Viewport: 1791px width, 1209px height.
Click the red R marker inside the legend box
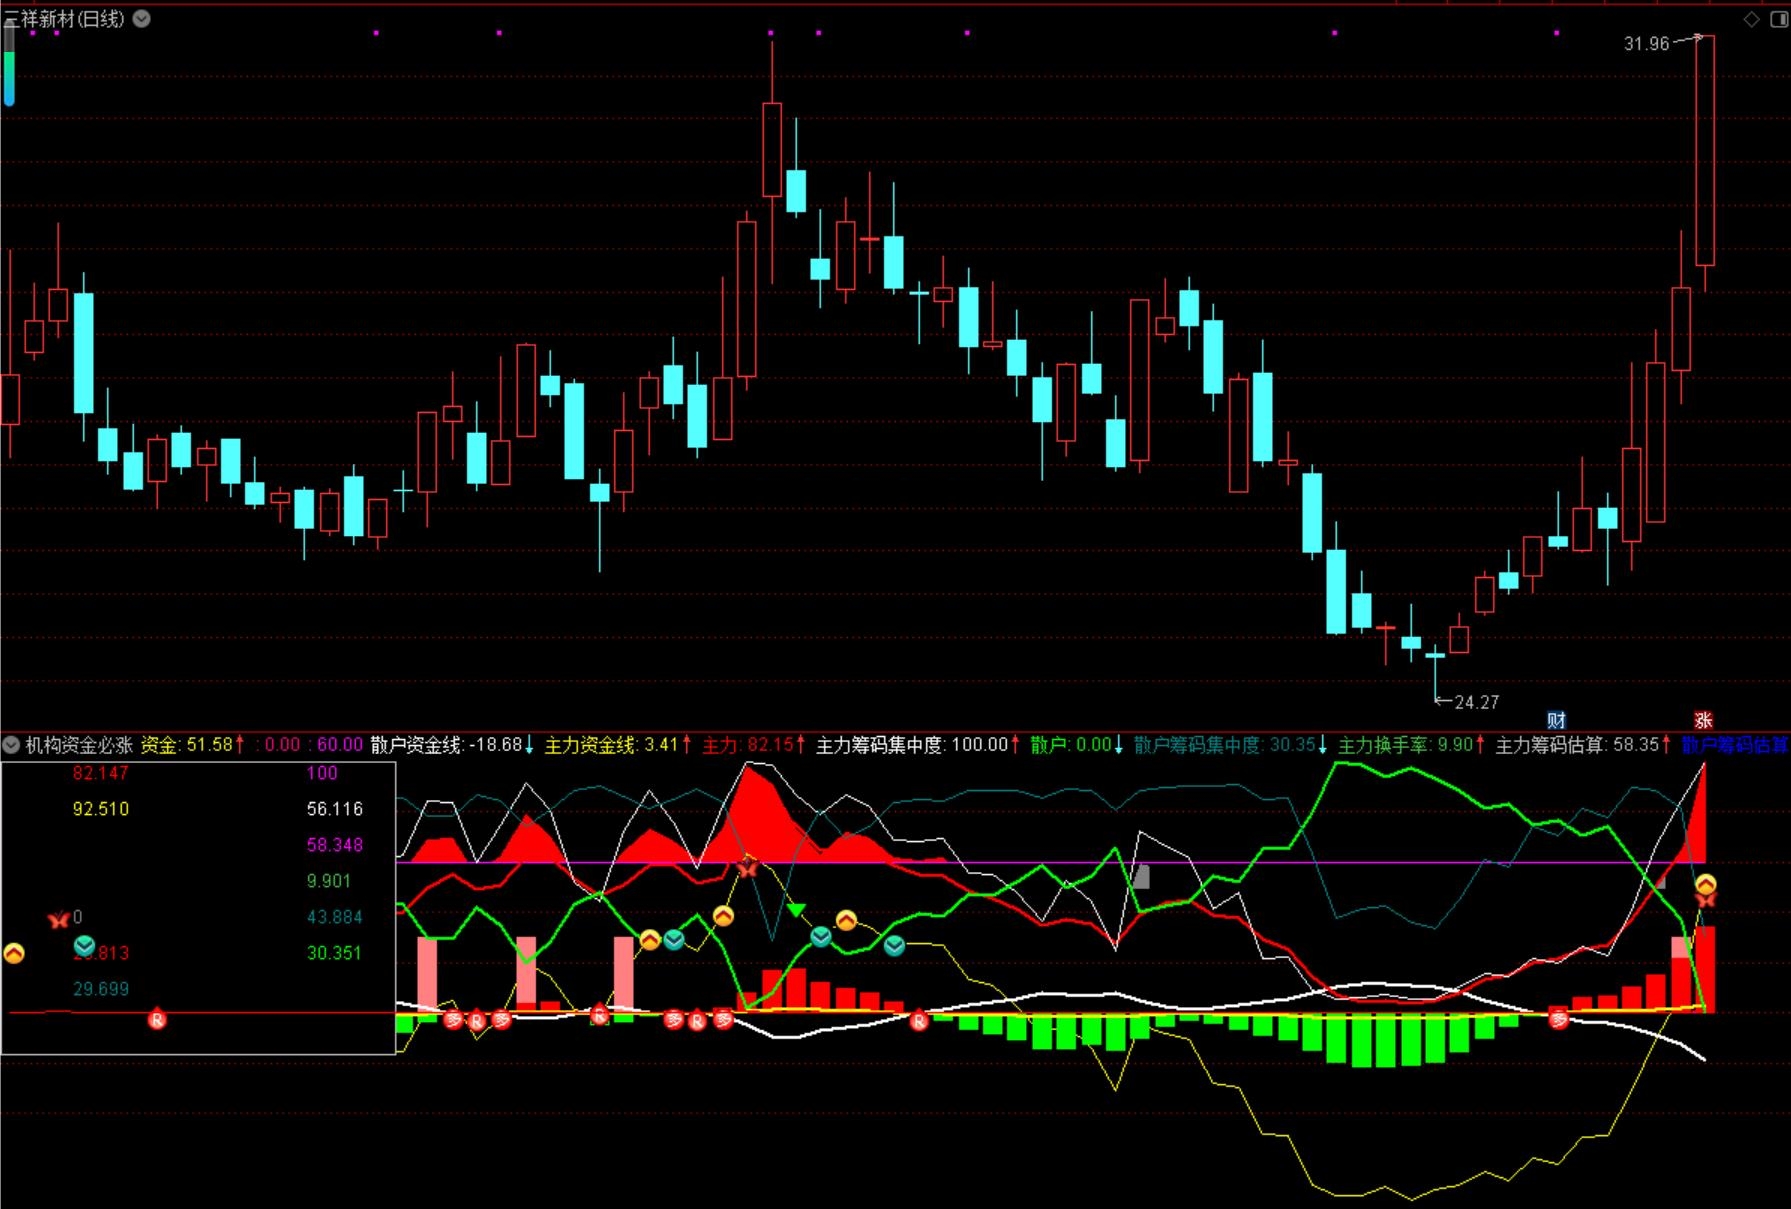tap(157, 1020)
